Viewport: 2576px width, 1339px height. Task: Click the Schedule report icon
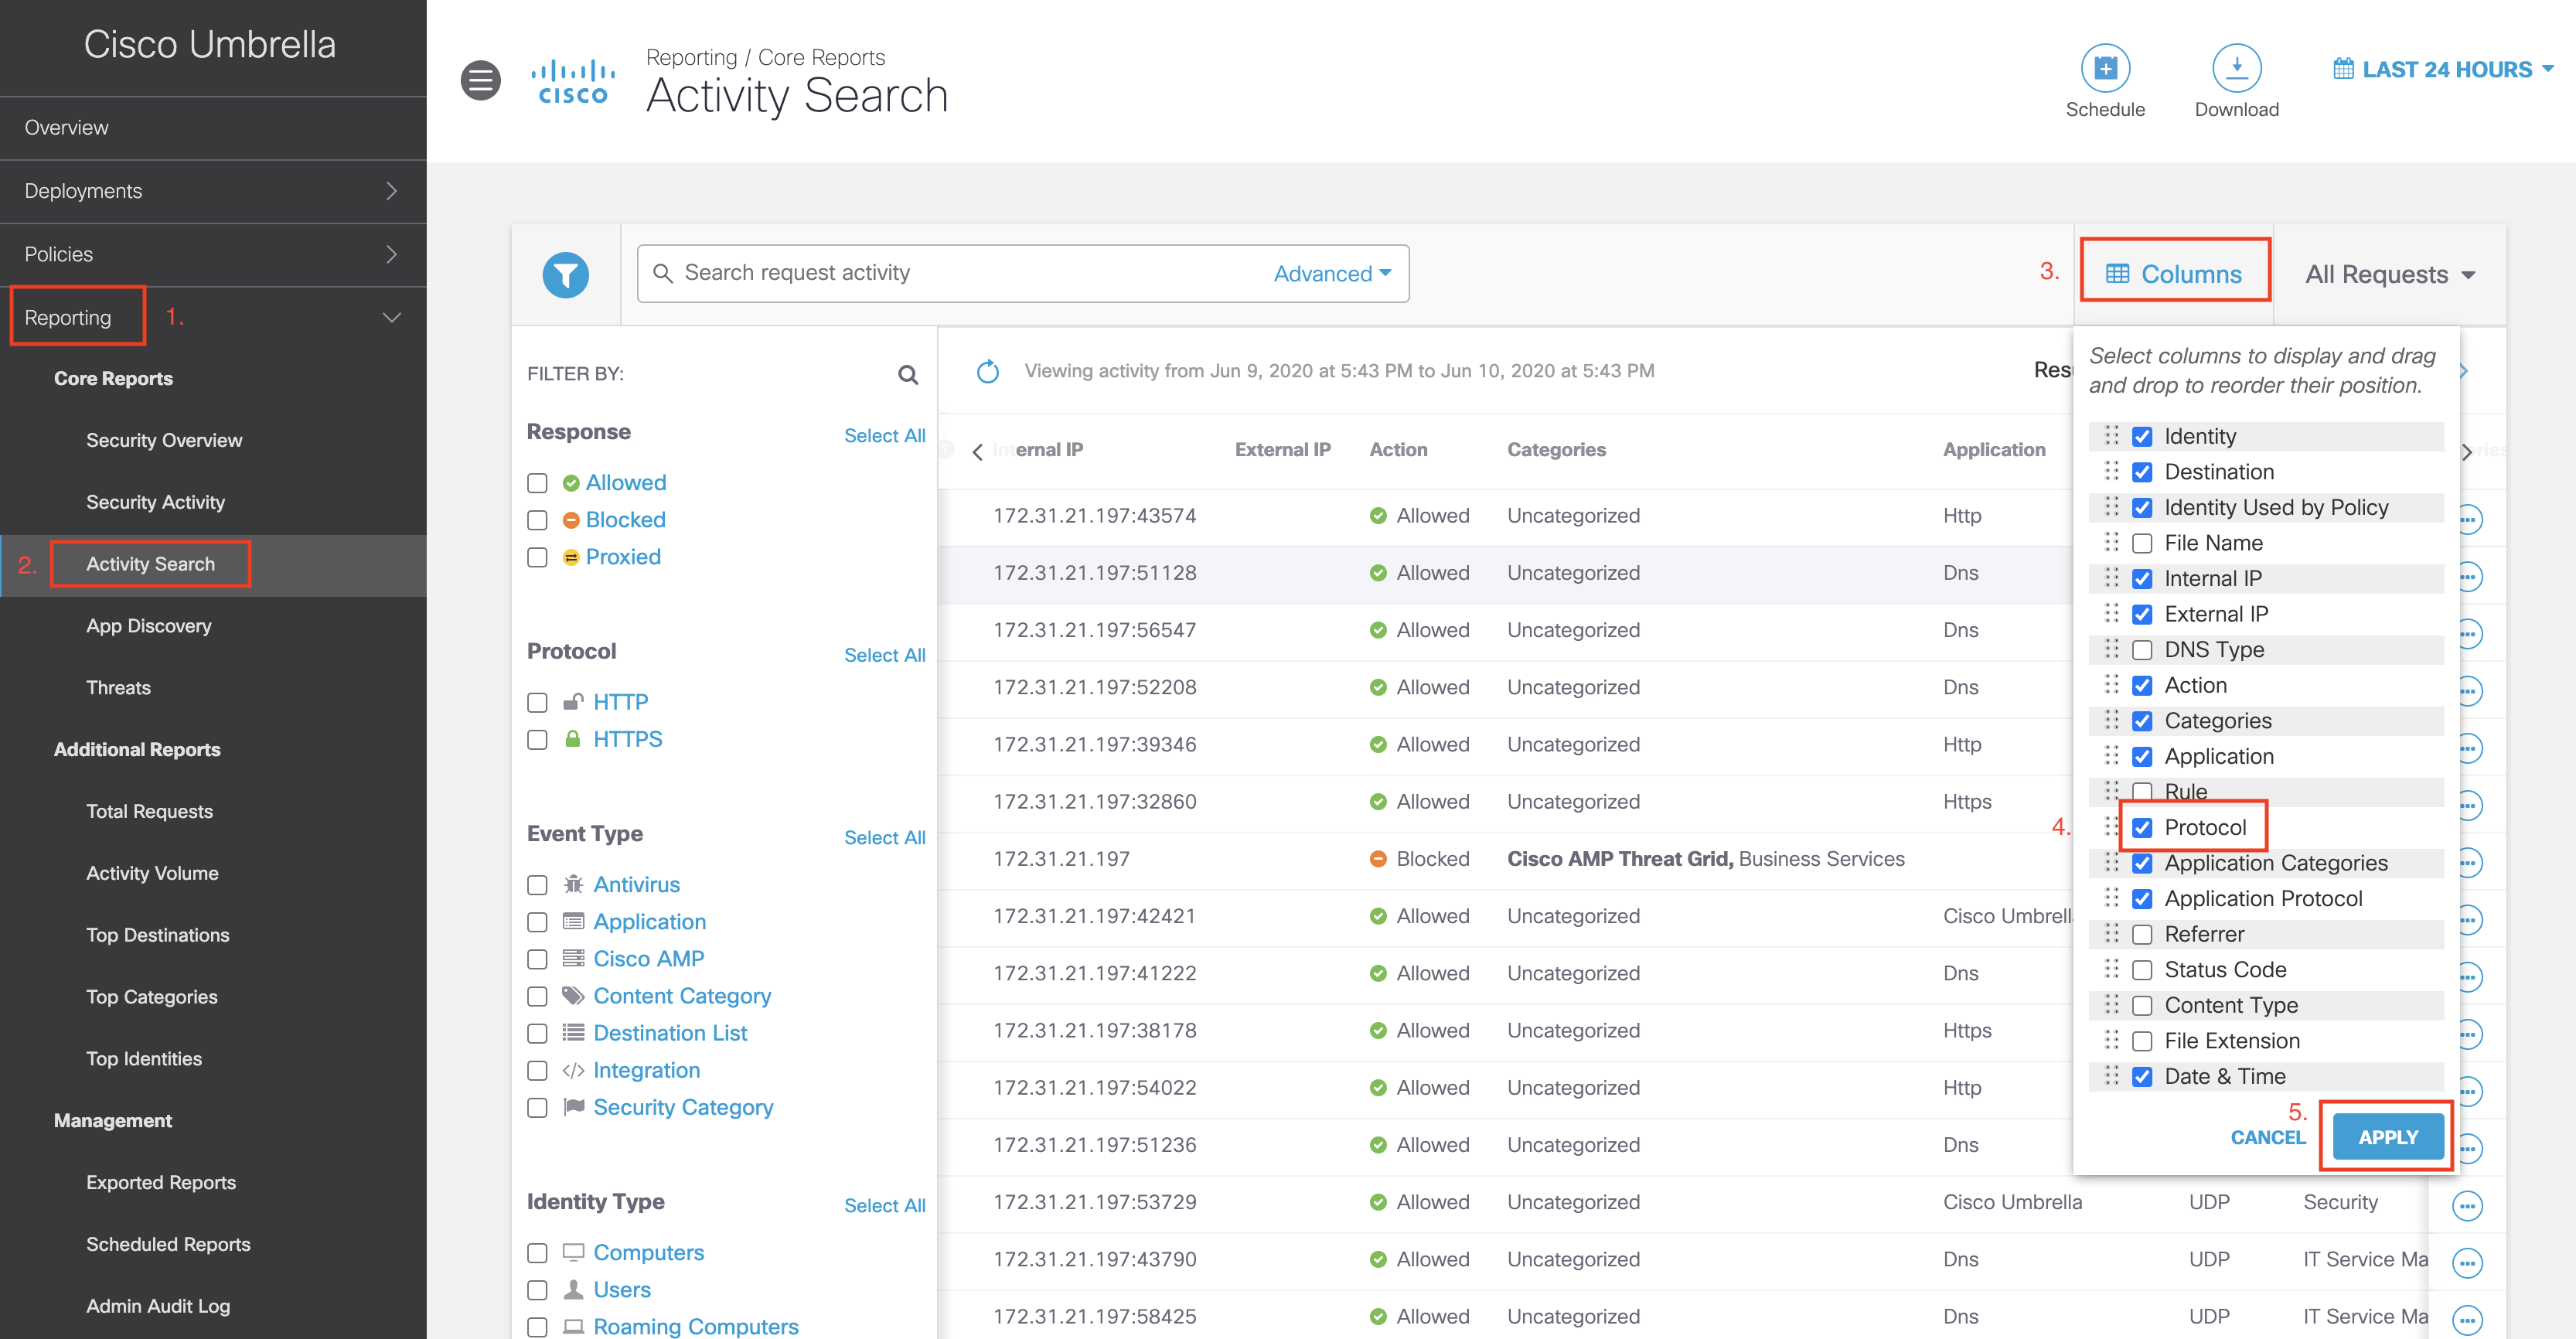(2105, 68)
